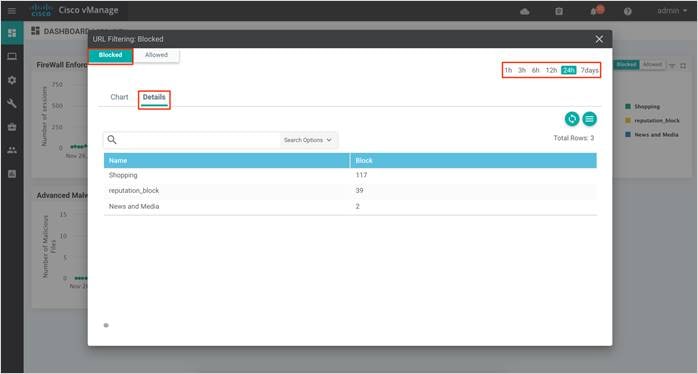Click News and Media legend swatch in background

tap(628, 134)
